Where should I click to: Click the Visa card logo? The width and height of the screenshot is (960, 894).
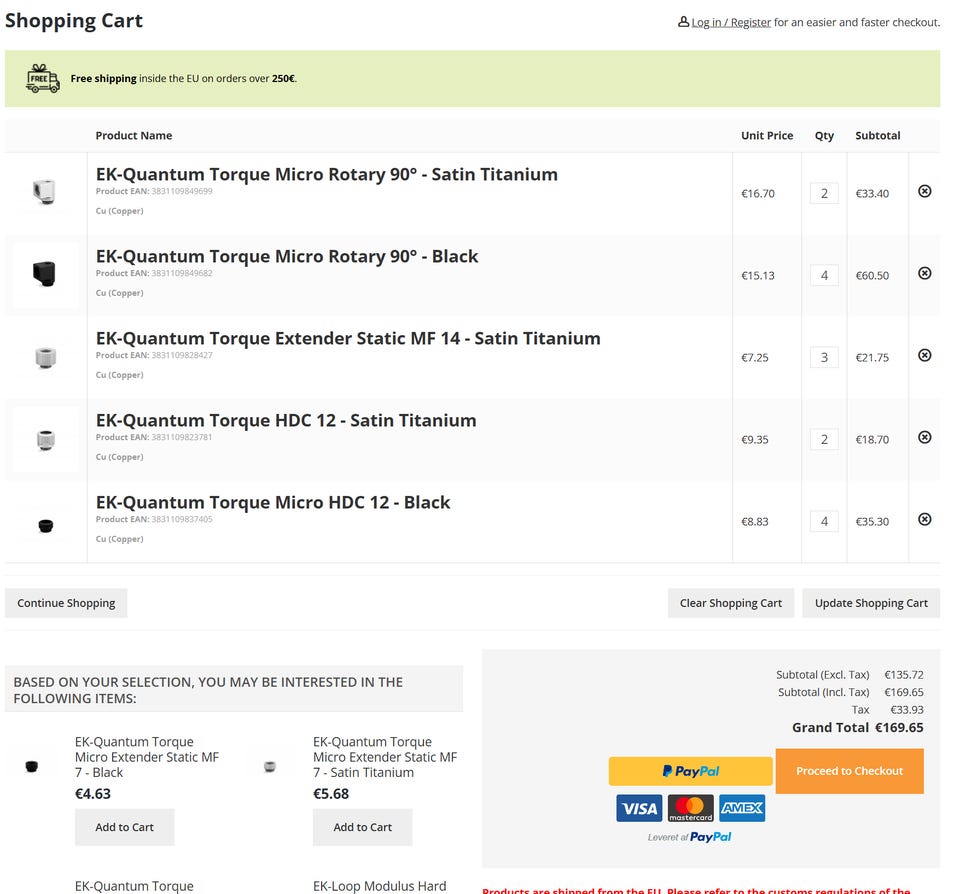(639, 808)
